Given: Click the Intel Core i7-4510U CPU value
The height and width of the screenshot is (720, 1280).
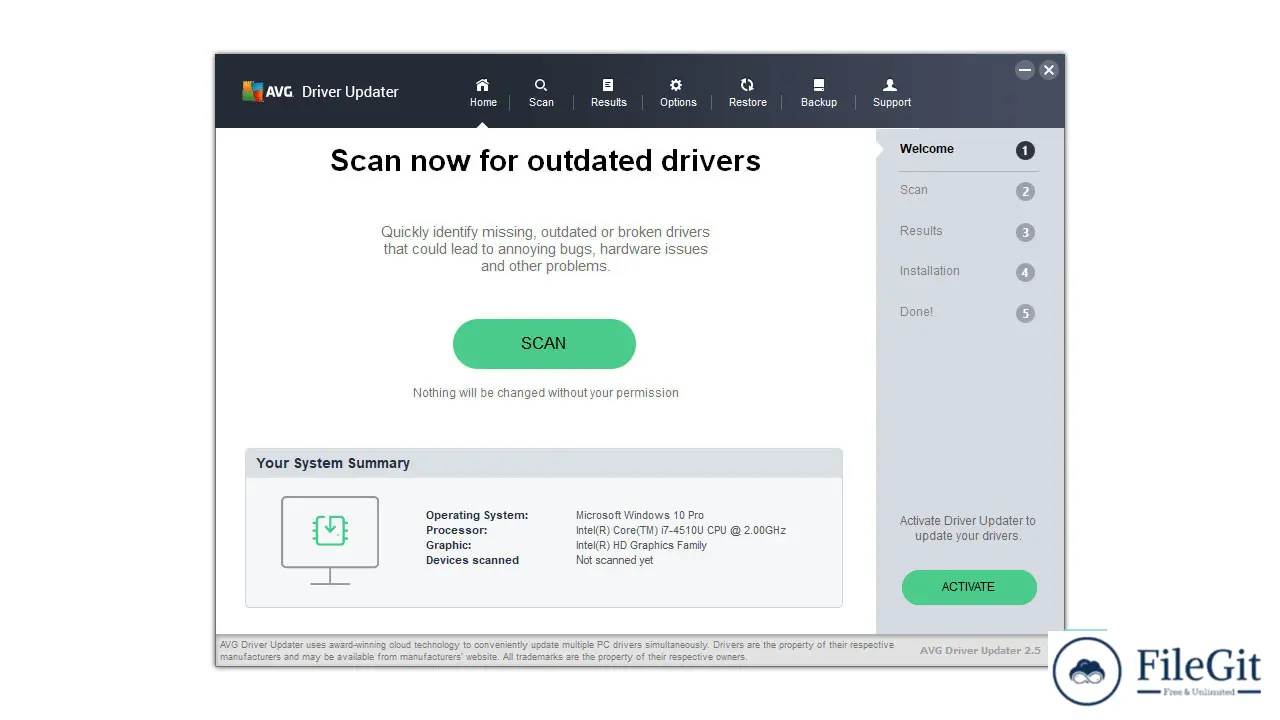Looking at the screenshot, I should coord(681,530).
